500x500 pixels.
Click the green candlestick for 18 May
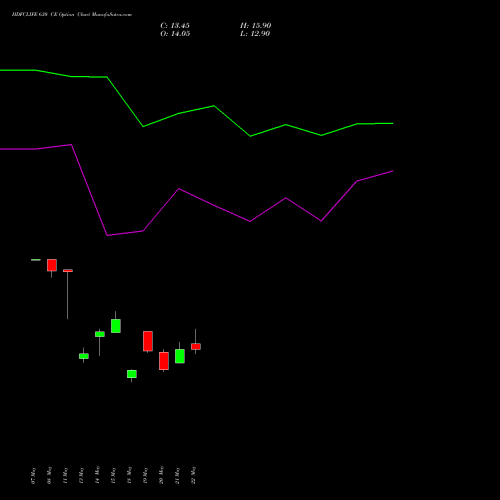tap(132, 374)
